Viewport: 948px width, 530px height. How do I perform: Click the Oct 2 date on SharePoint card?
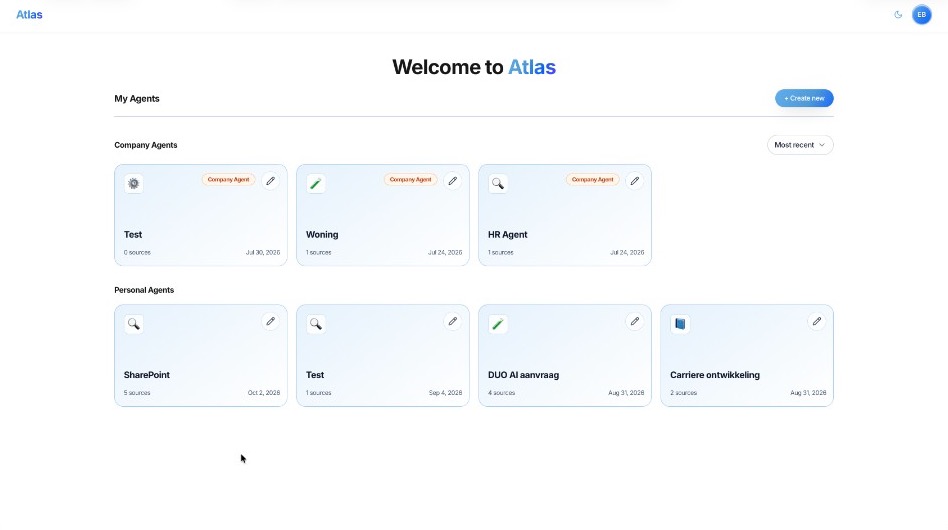pos(264,393)
